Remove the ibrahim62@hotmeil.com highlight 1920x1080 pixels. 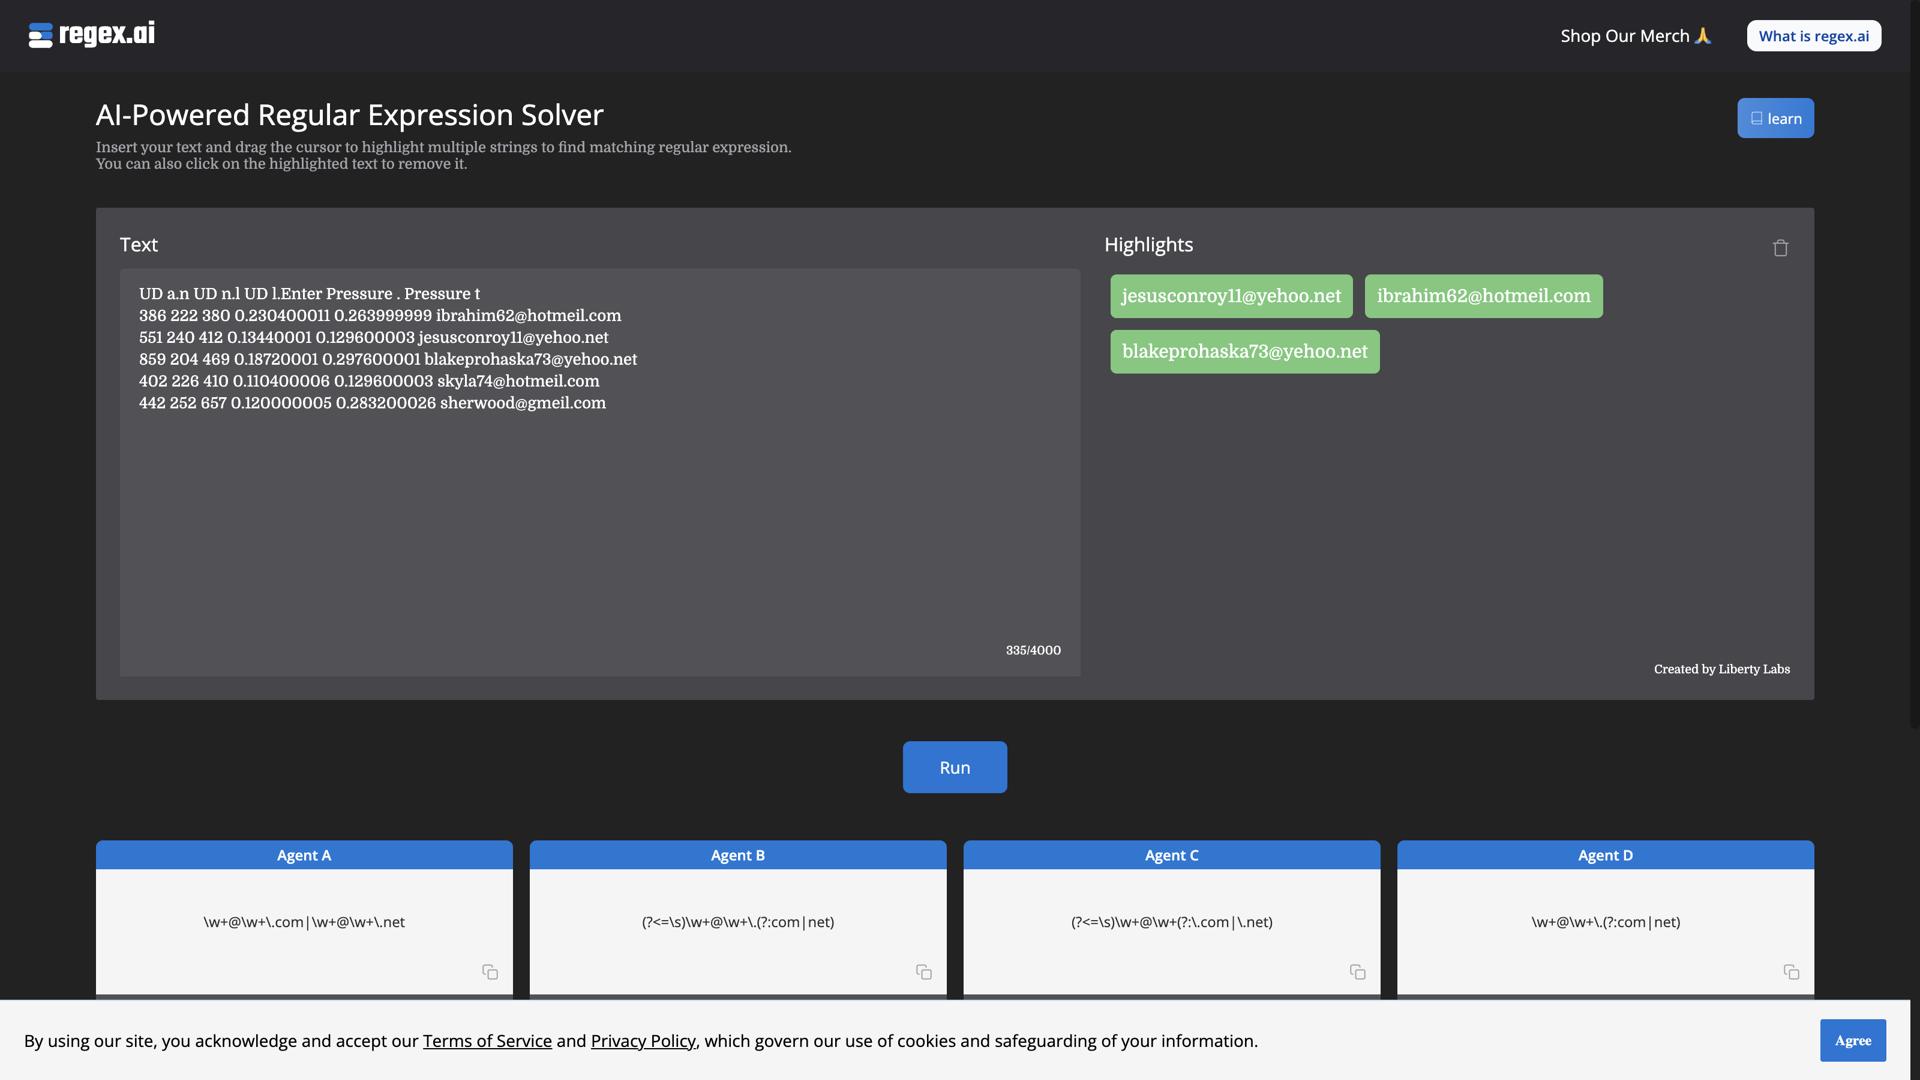pos(1483,295)
